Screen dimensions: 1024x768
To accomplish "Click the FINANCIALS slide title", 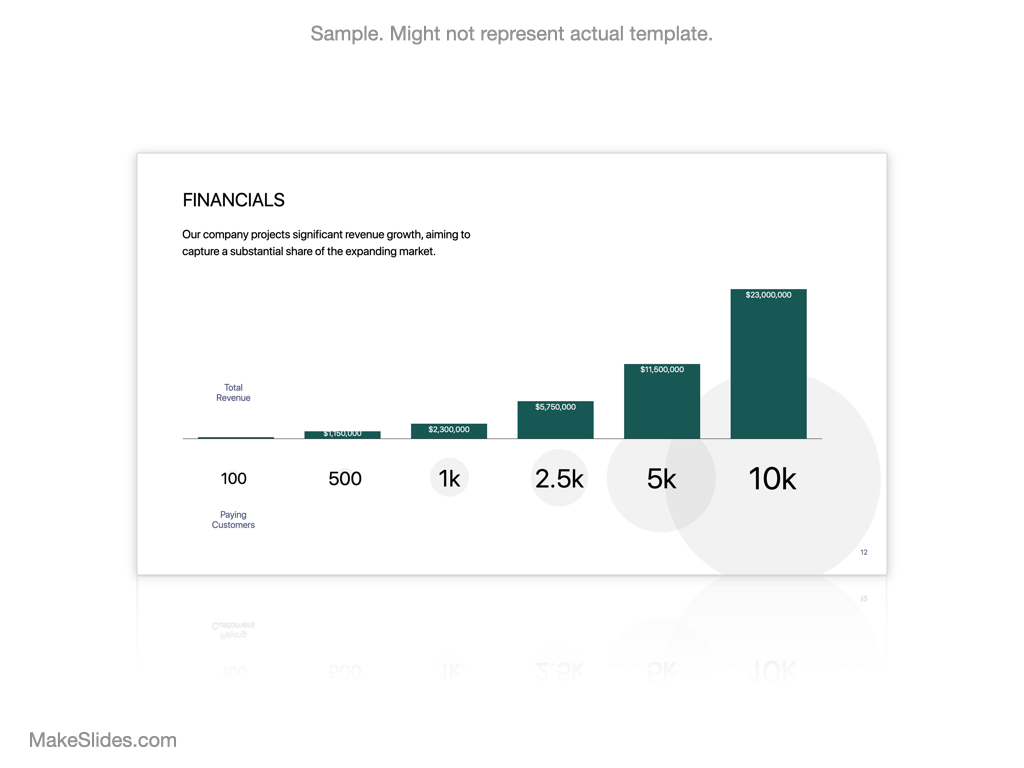I will click(x=233, y=200).
